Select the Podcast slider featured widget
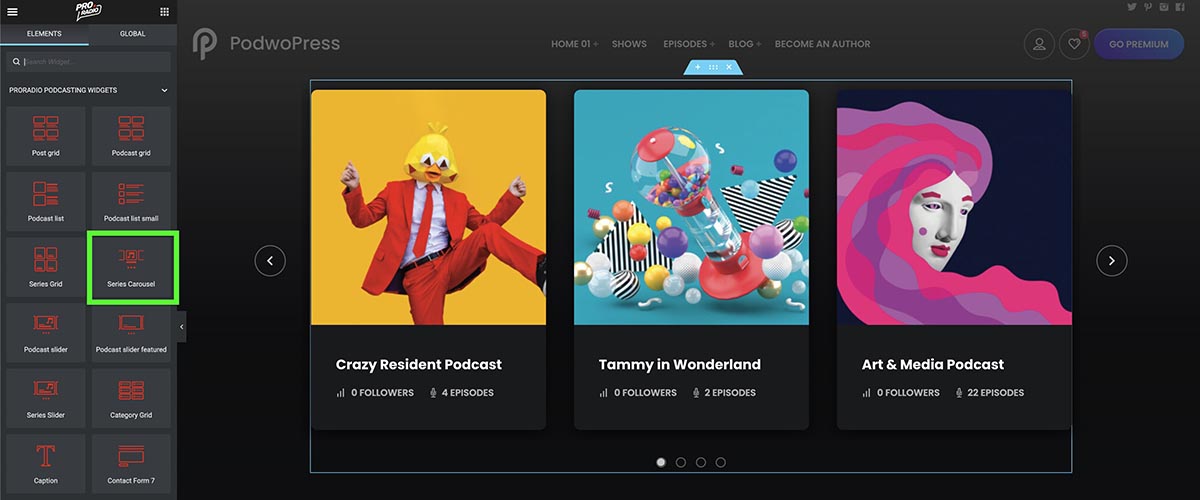This screenshot has height=500, width=1200. (131, 332)
